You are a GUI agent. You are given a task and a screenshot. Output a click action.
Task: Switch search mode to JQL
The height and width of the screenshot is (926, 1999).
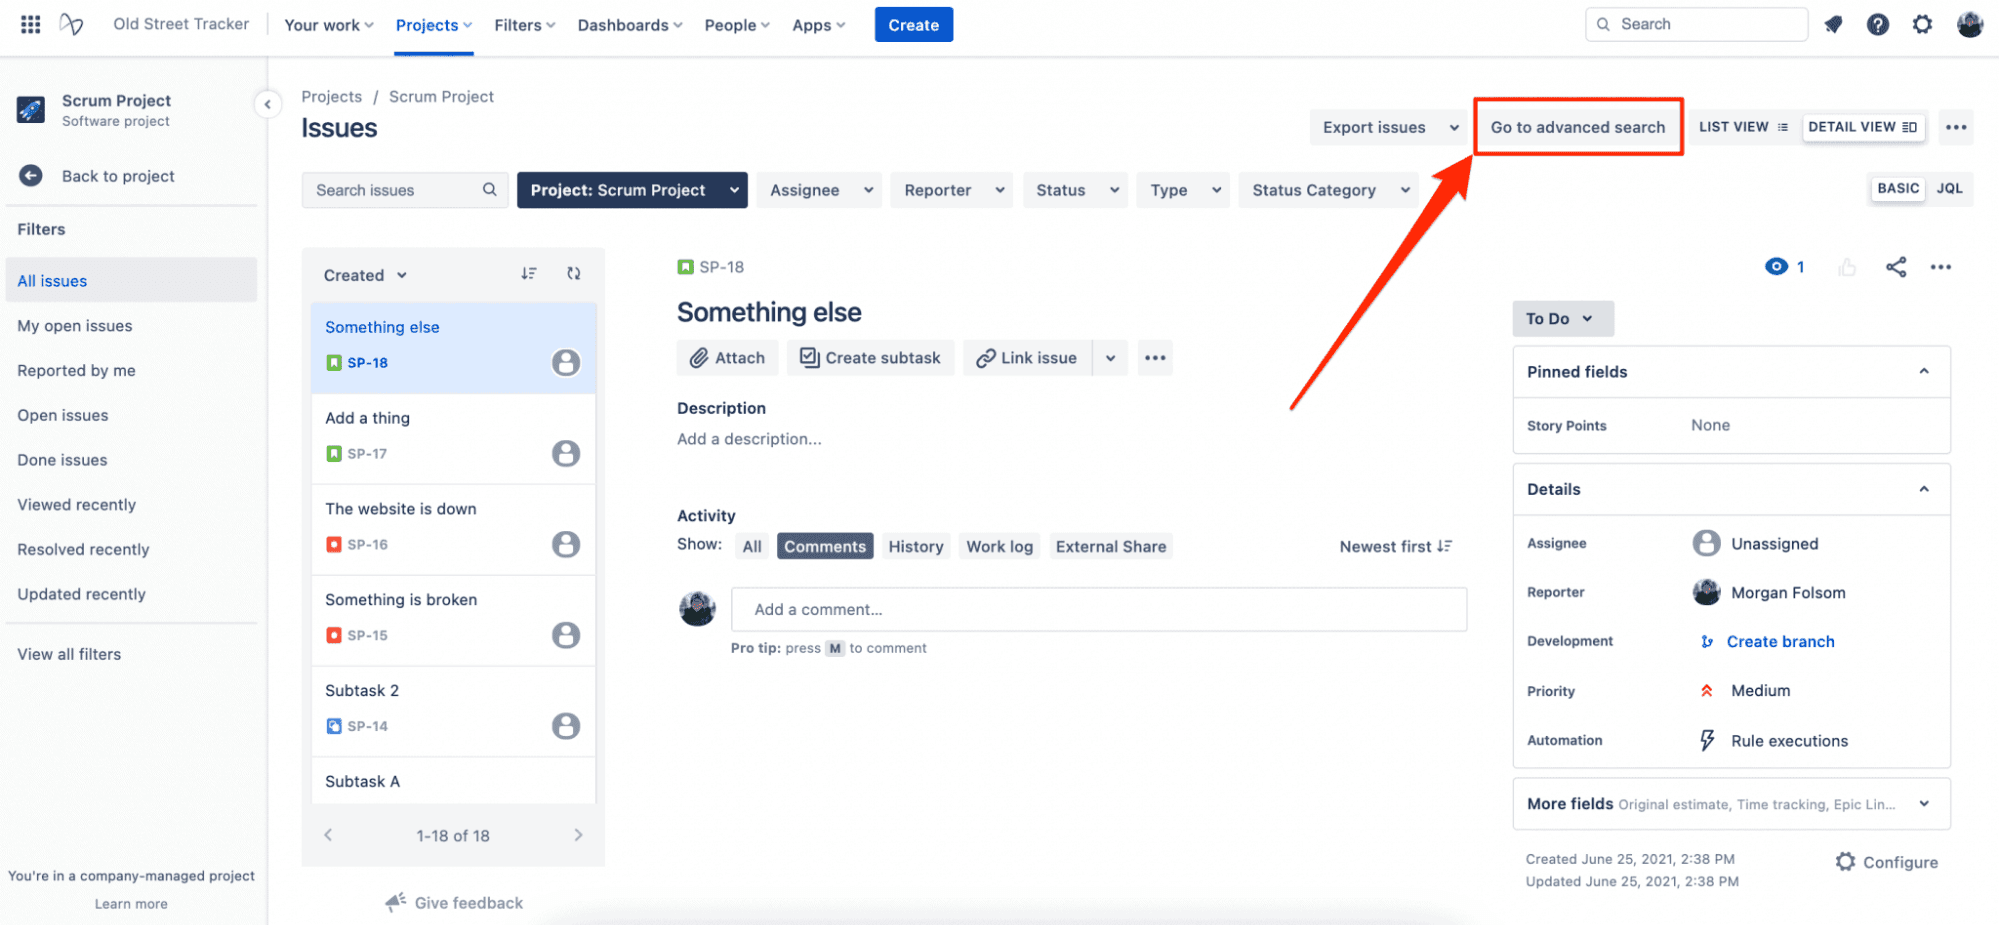point(1949,188)
